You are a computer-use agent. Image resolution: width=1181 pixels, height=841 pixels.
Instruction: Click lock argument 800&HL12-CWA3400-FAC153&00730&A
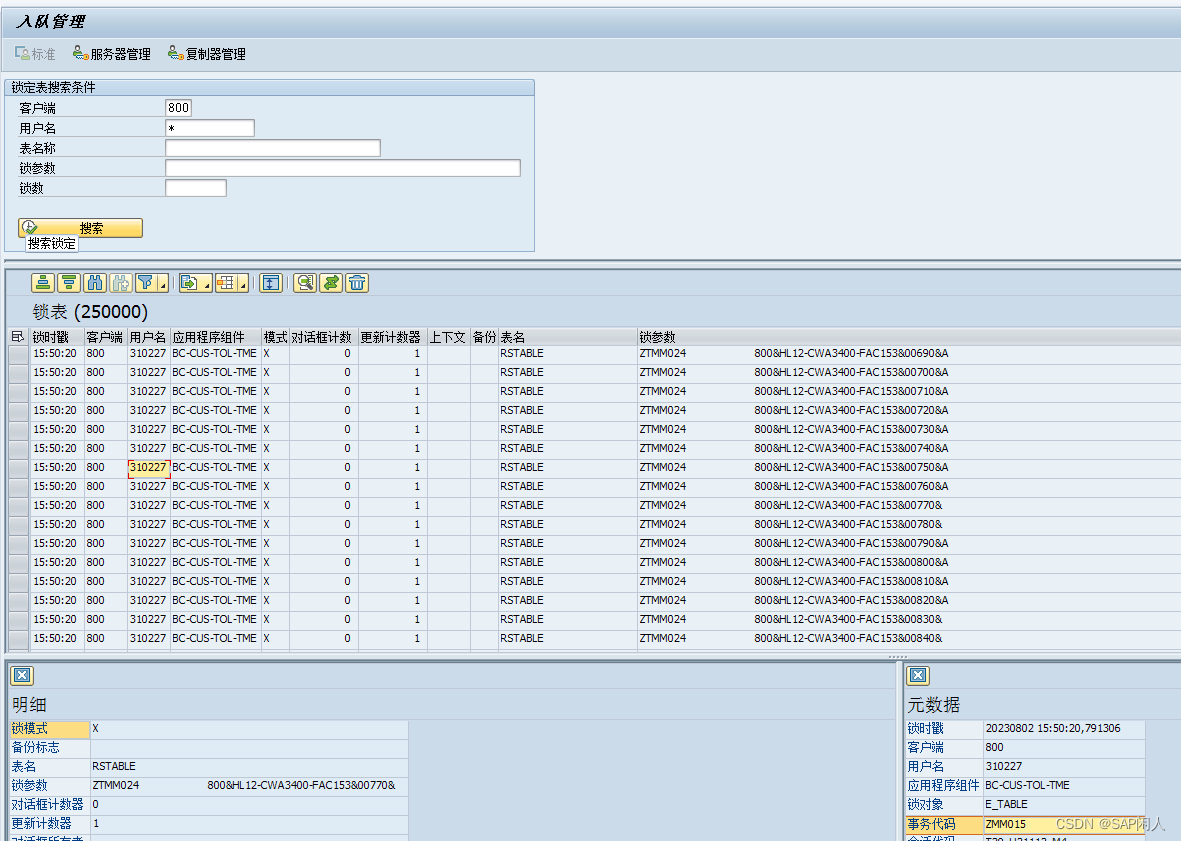click(x=851, y=429)
